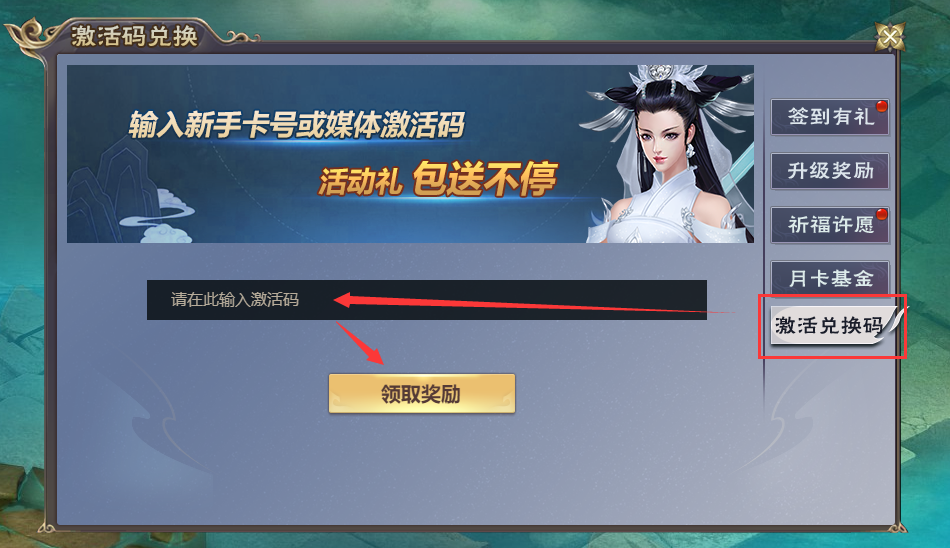Click the character's silver hair crown ornament
The height and width of the screenshot is (548, 950).
(663, 78)
